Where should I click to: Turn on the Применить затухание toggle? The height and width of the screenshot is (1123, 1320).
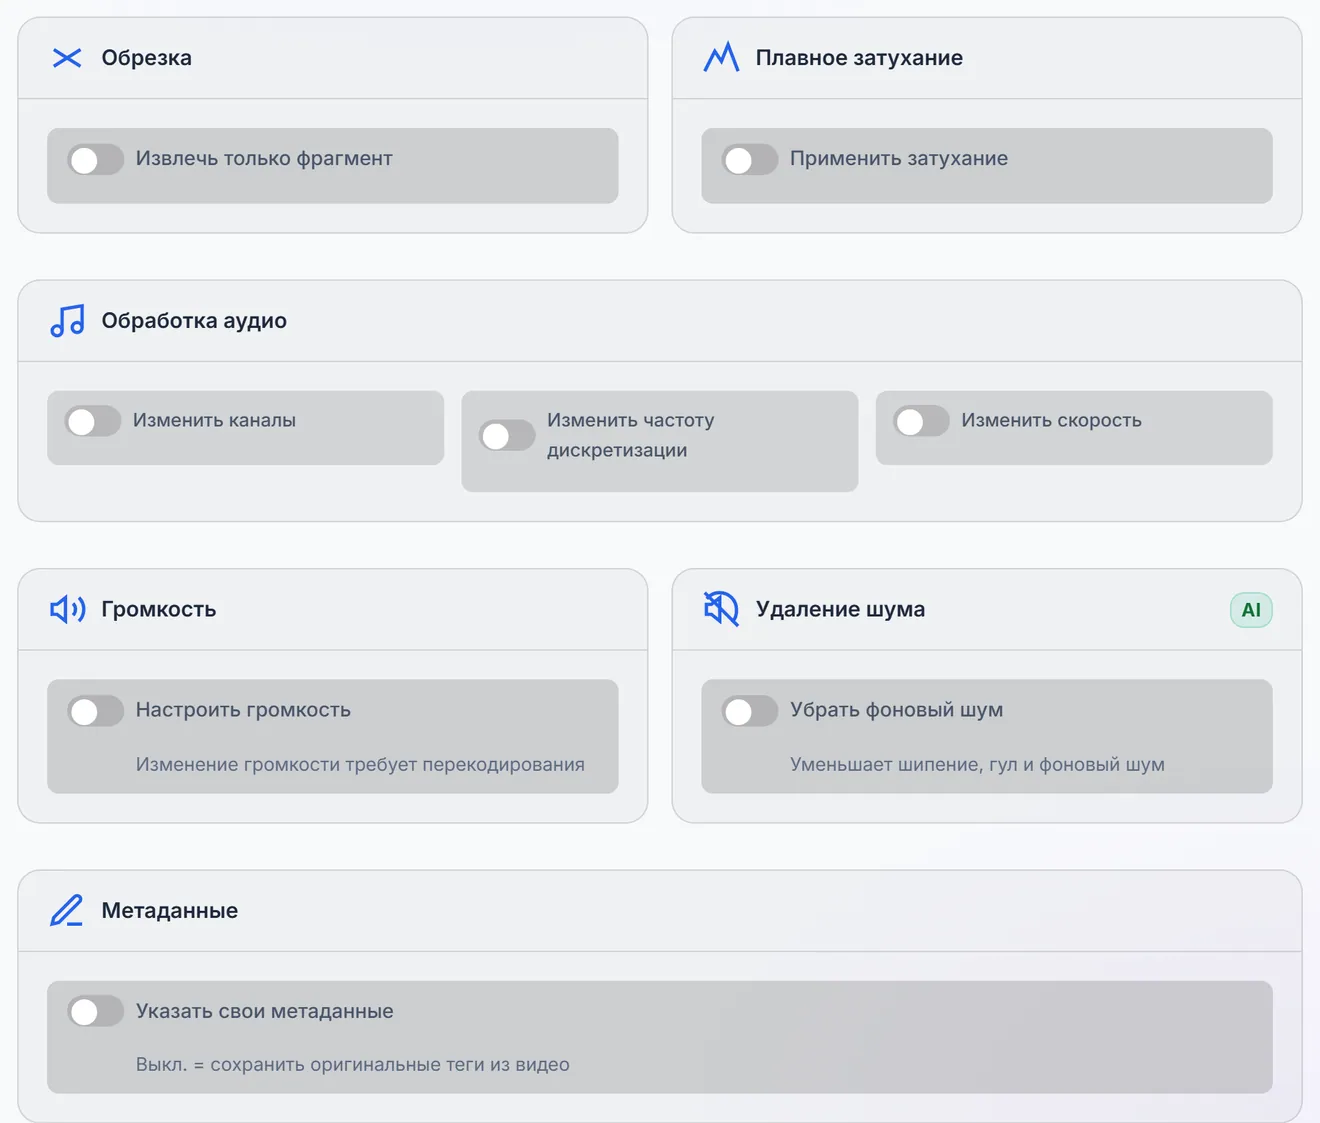tap(750, 159)
